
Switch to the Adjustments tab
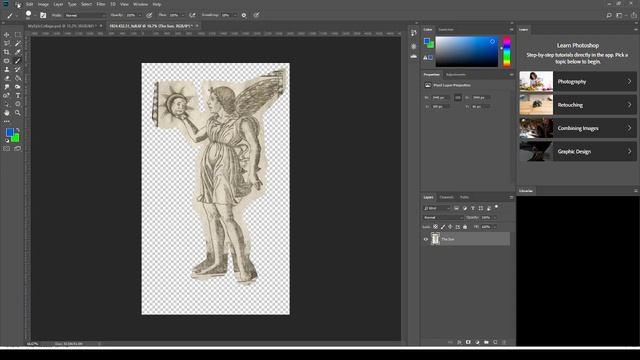(456, 75)
